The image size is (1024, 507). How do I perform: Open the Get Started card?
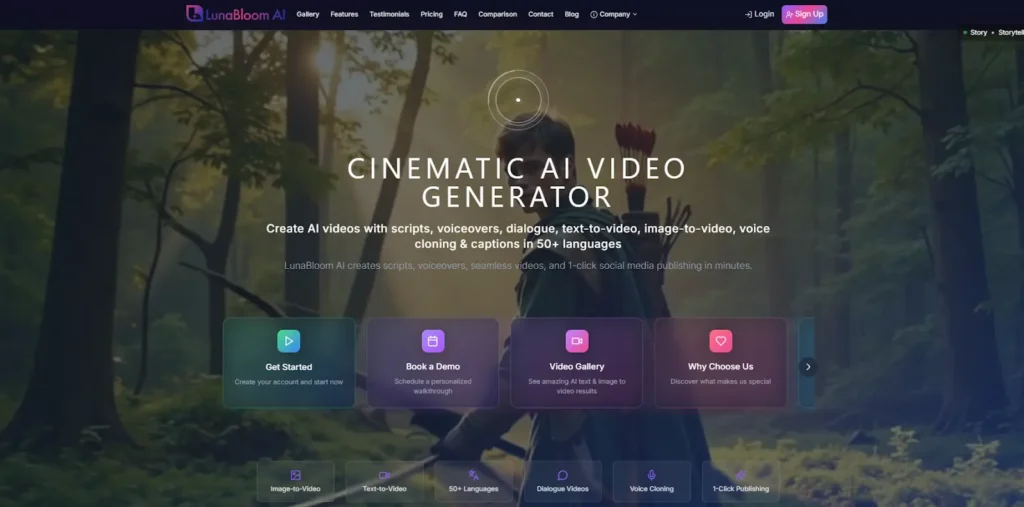coord(289,363)
